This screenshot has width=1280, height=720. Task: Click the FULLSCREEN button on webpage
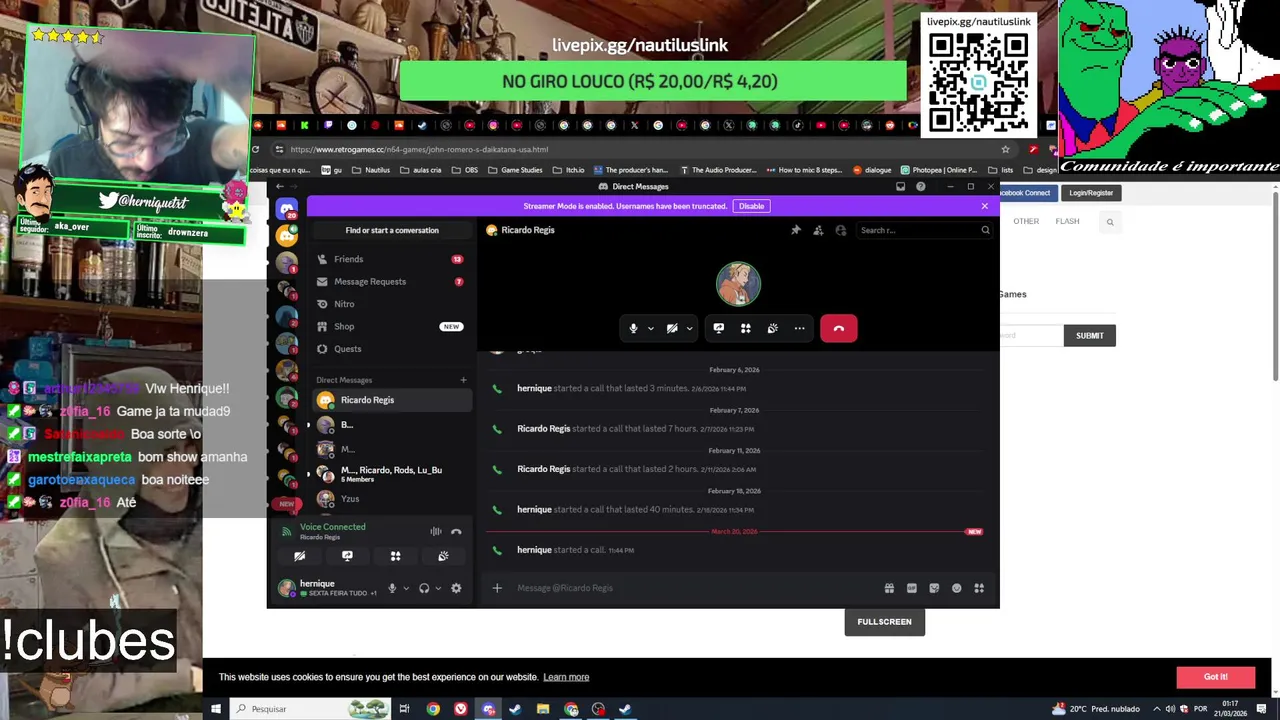[884, 622]
